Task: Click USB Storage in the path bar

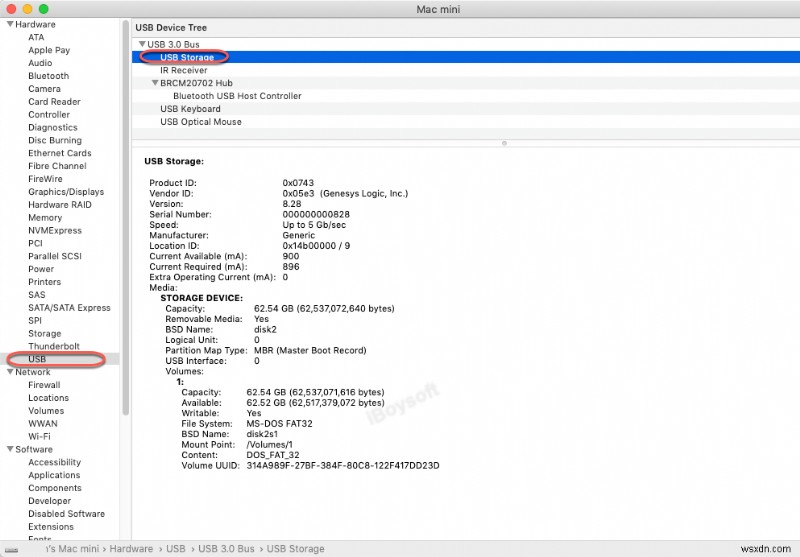Action: coord(295,549)
